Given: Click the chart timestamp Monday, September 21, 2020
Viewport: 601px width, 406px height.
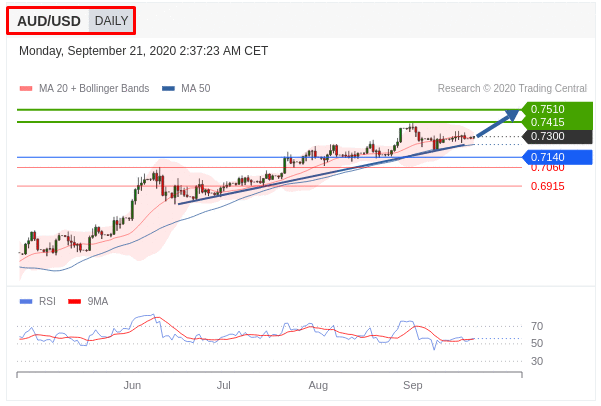Looking at the screenshot, I should coord(143,51).
